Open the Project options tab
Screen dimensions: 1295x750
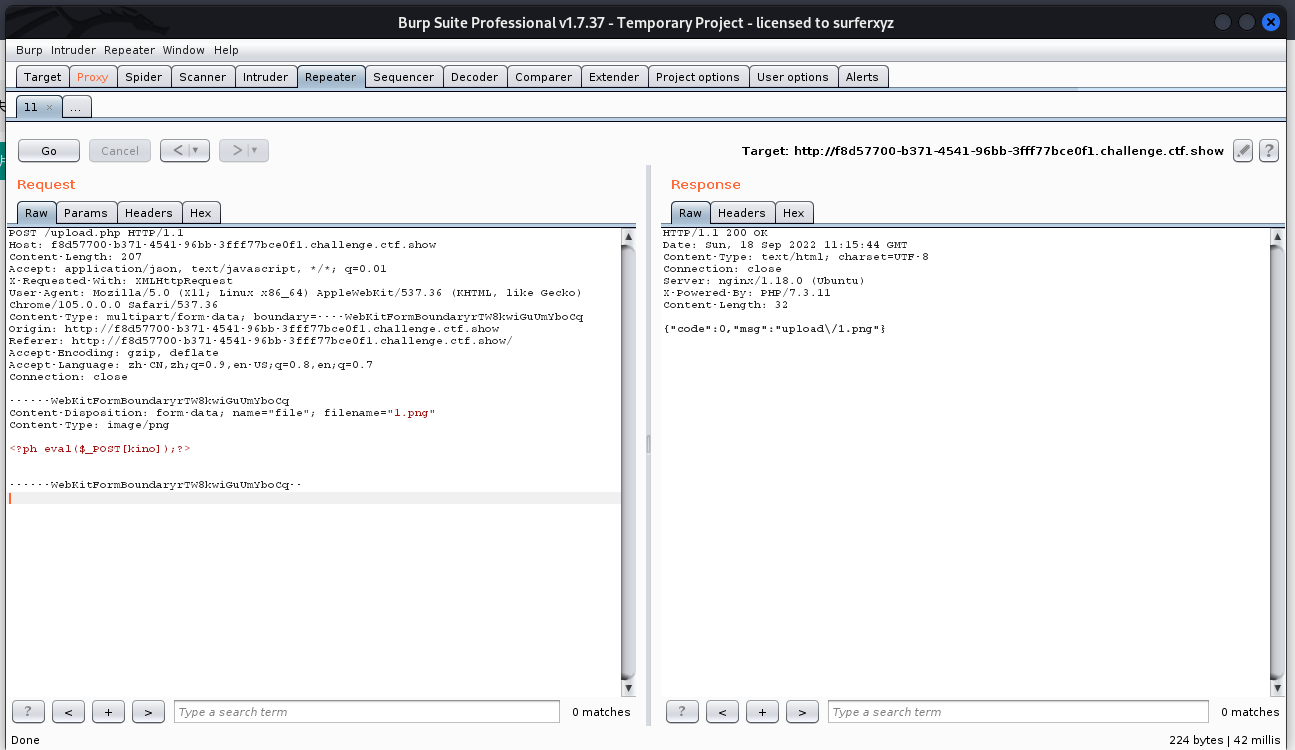pyautogui.click(x=698, y=77)
